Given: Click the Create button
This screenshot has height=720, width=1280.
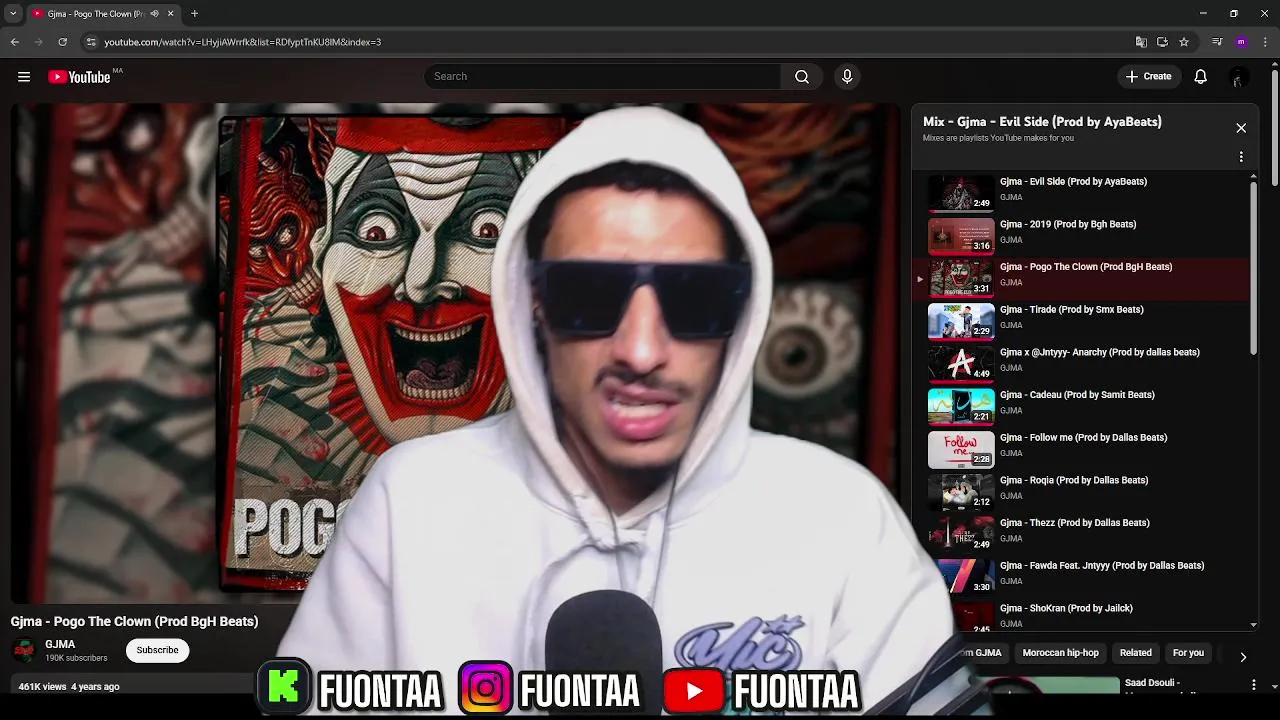Looking at the screenshot, I should pos(1148,77).
